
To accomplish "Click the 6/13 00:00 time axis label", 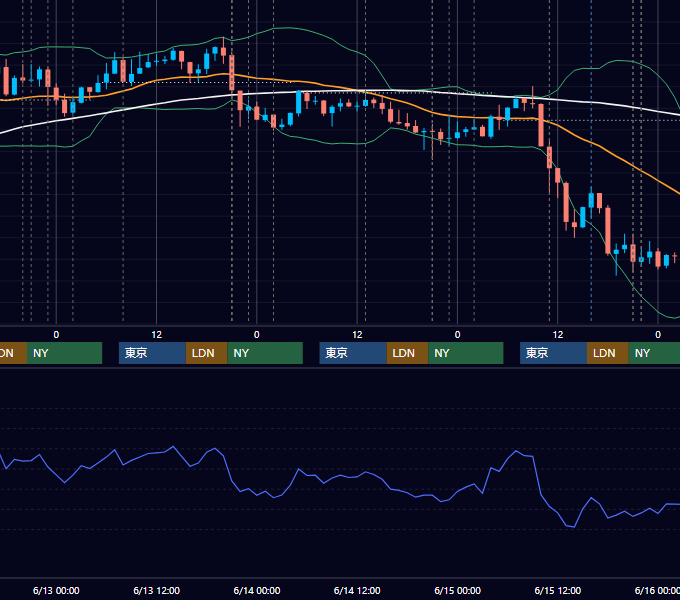I will click(56, 590).
